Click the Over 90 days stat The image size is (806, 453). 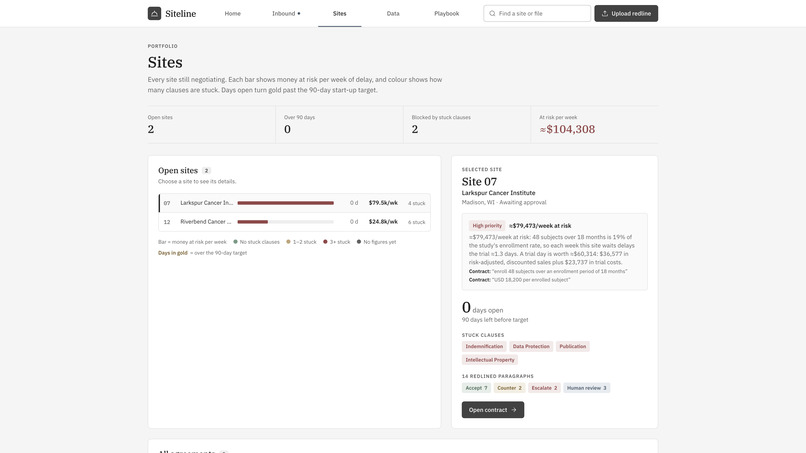tap(339, 124)
